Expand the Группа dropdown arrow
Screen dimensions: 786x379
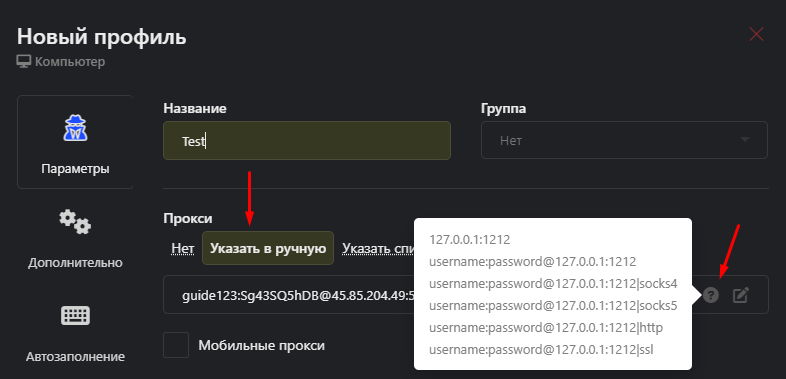point(745,139)
